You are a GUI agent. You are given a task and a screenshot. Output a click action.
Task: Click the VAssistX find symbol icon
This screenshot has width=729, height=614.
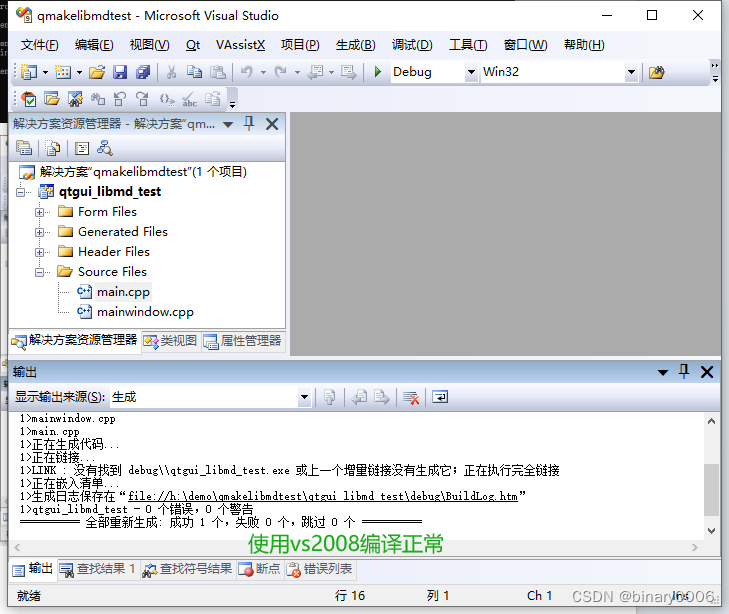[75, 99]
